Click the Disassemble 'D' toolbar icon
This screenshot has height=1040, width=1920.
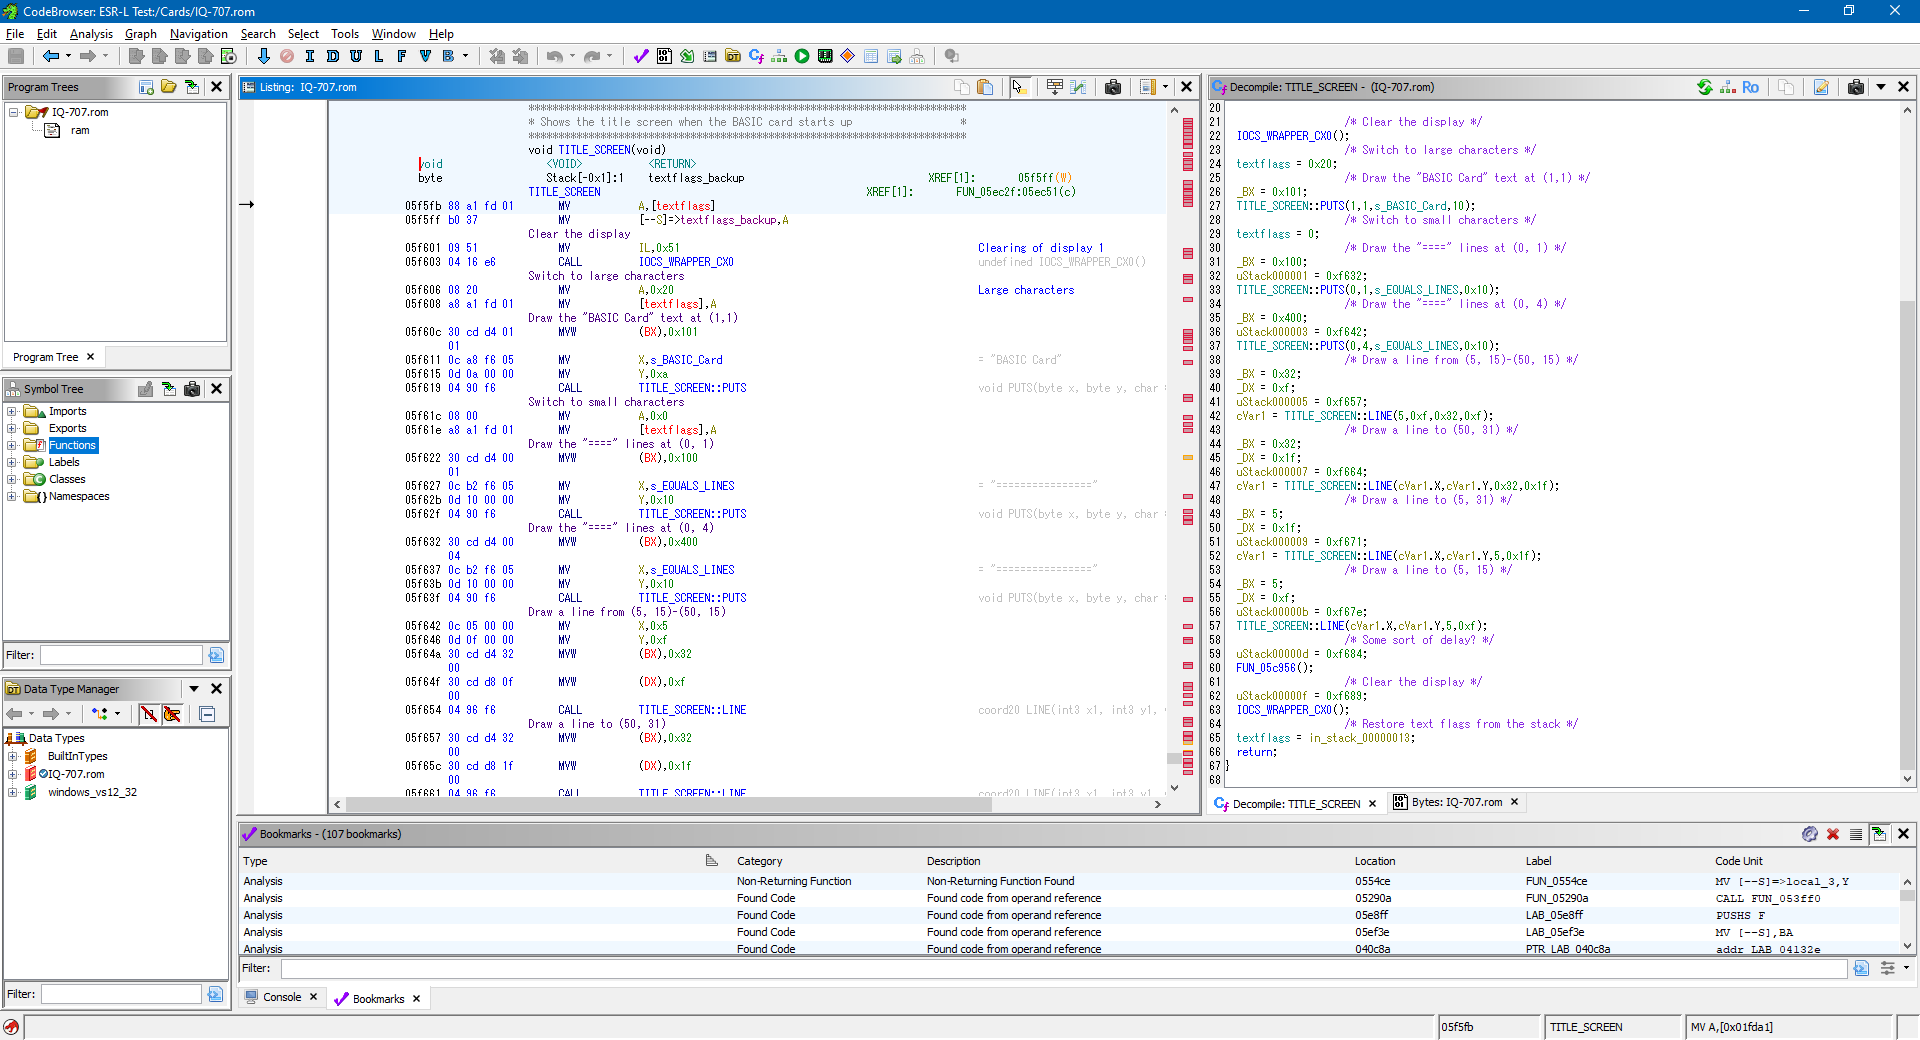[x=333, y=56]
